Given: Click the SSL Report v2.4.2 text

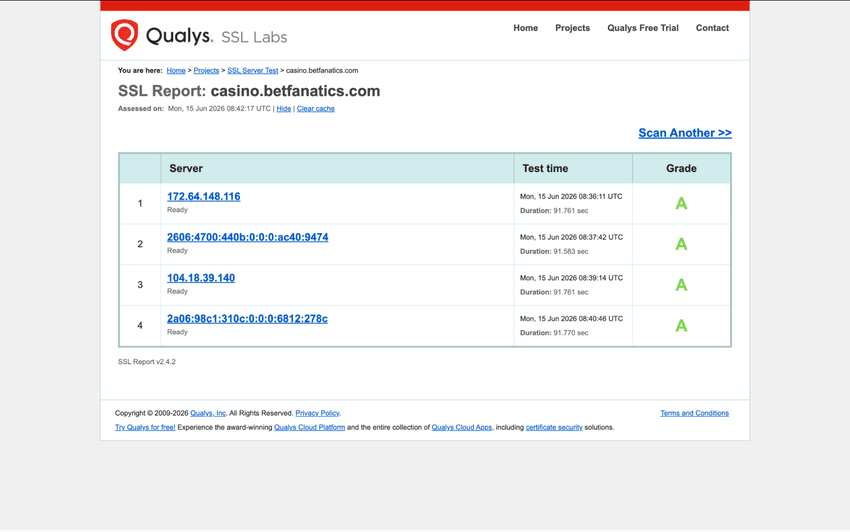Looking at the screenshot, I should click(x=147, y=362).
